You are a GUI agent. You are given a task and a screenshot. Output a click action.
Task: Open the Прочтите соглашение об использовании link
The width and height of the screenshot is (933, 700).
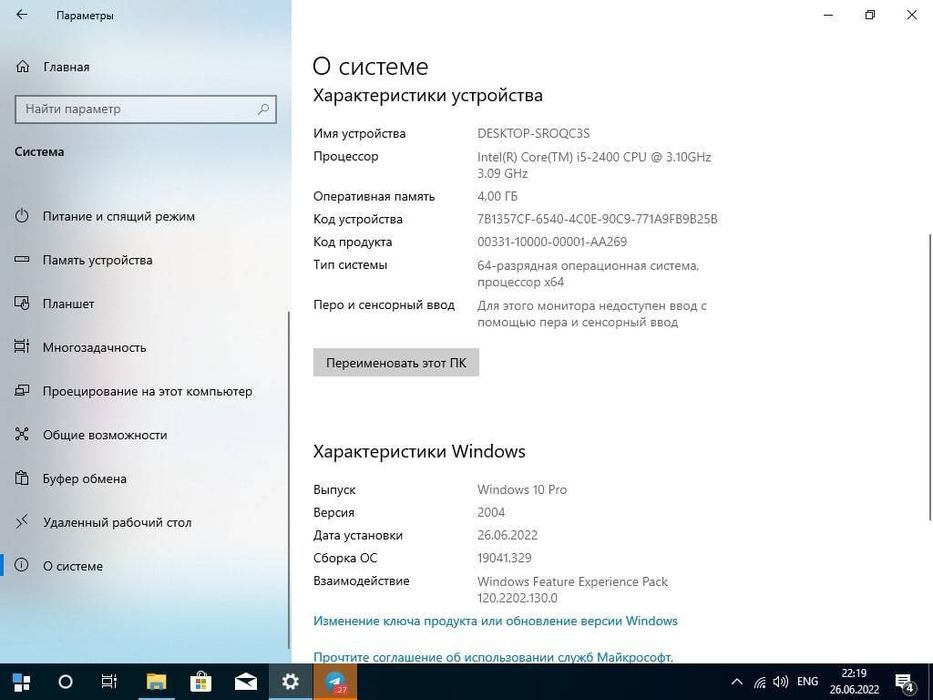(x=493, y=657)
